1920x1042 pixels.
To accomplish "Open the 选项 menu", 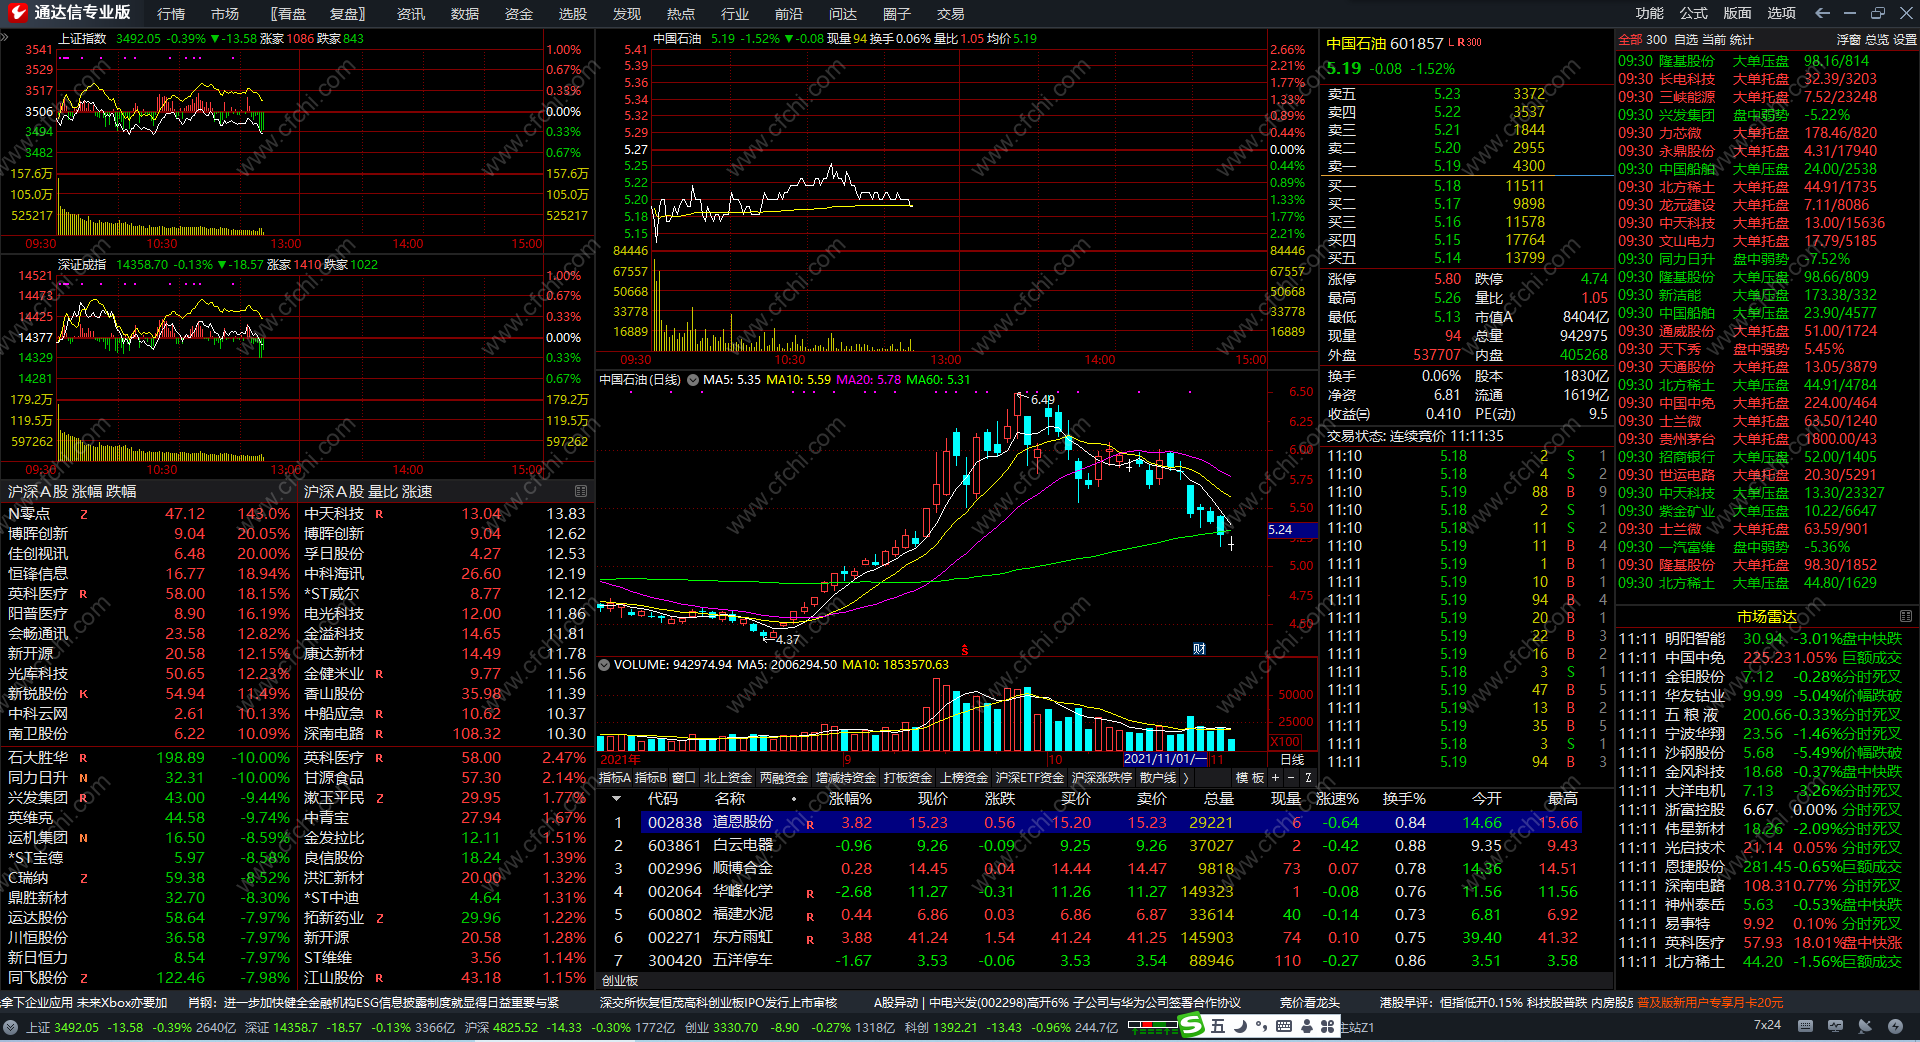I will (x=1782, y=13).
